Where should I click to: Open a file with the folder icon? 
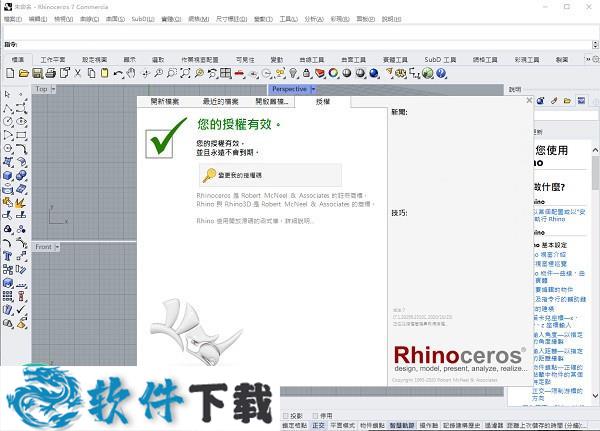24,73
